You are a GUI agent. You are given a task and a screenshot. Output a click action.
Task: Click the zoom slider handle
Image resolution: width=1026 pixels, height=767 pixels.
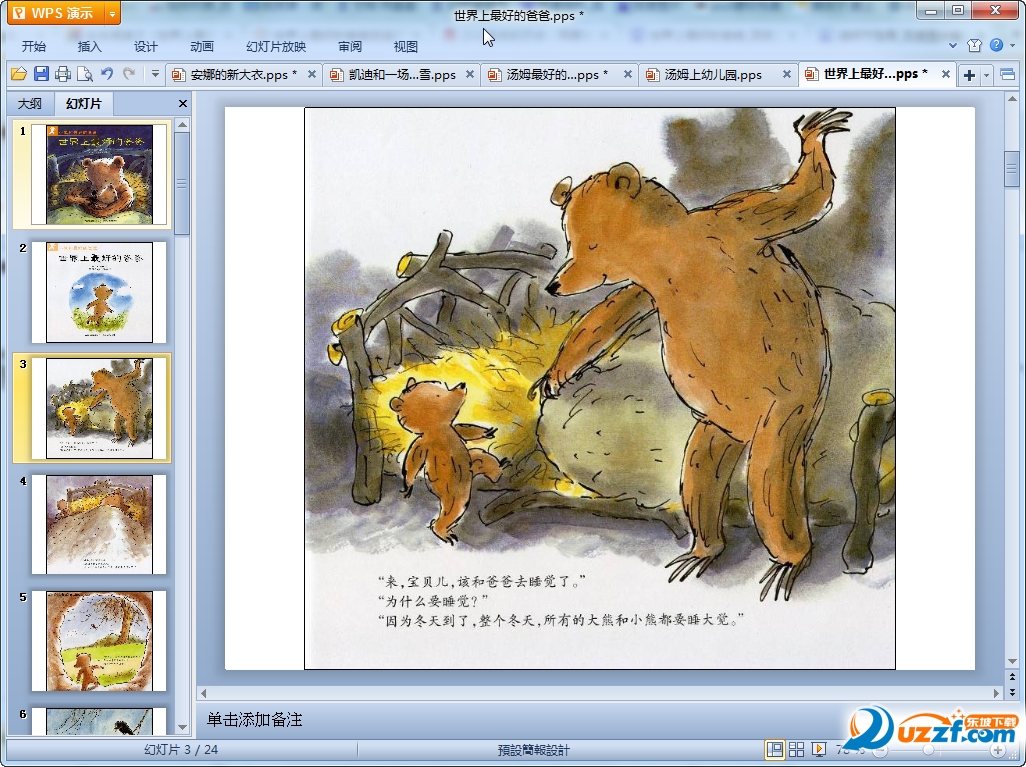pos(929,750)
